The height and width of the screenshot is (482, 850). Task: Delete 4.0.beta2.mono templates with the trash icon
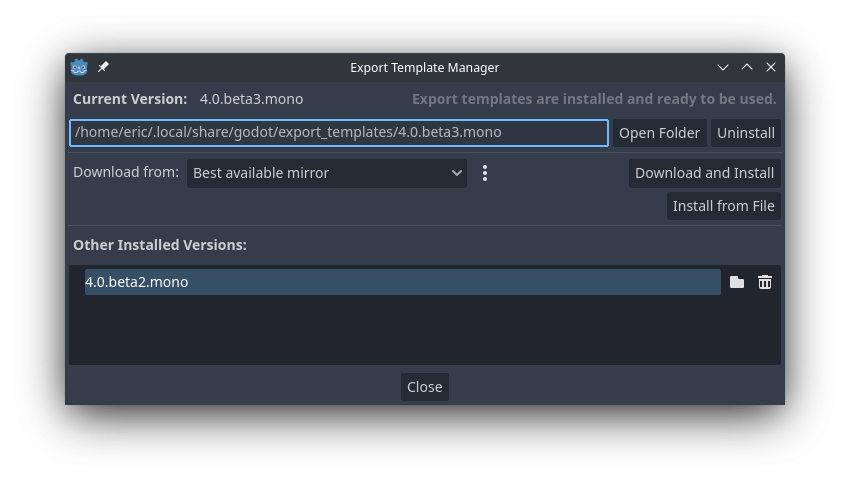coord(765,282)
